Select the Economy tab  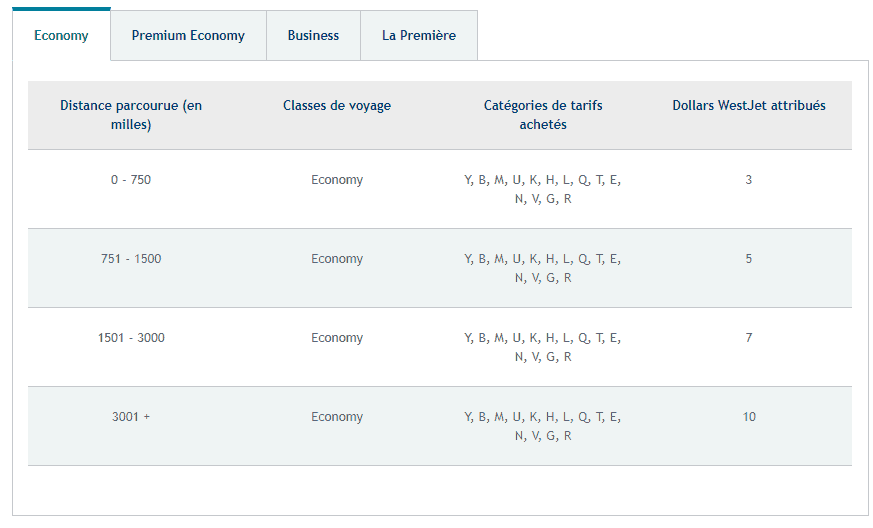tap(61, 36)
